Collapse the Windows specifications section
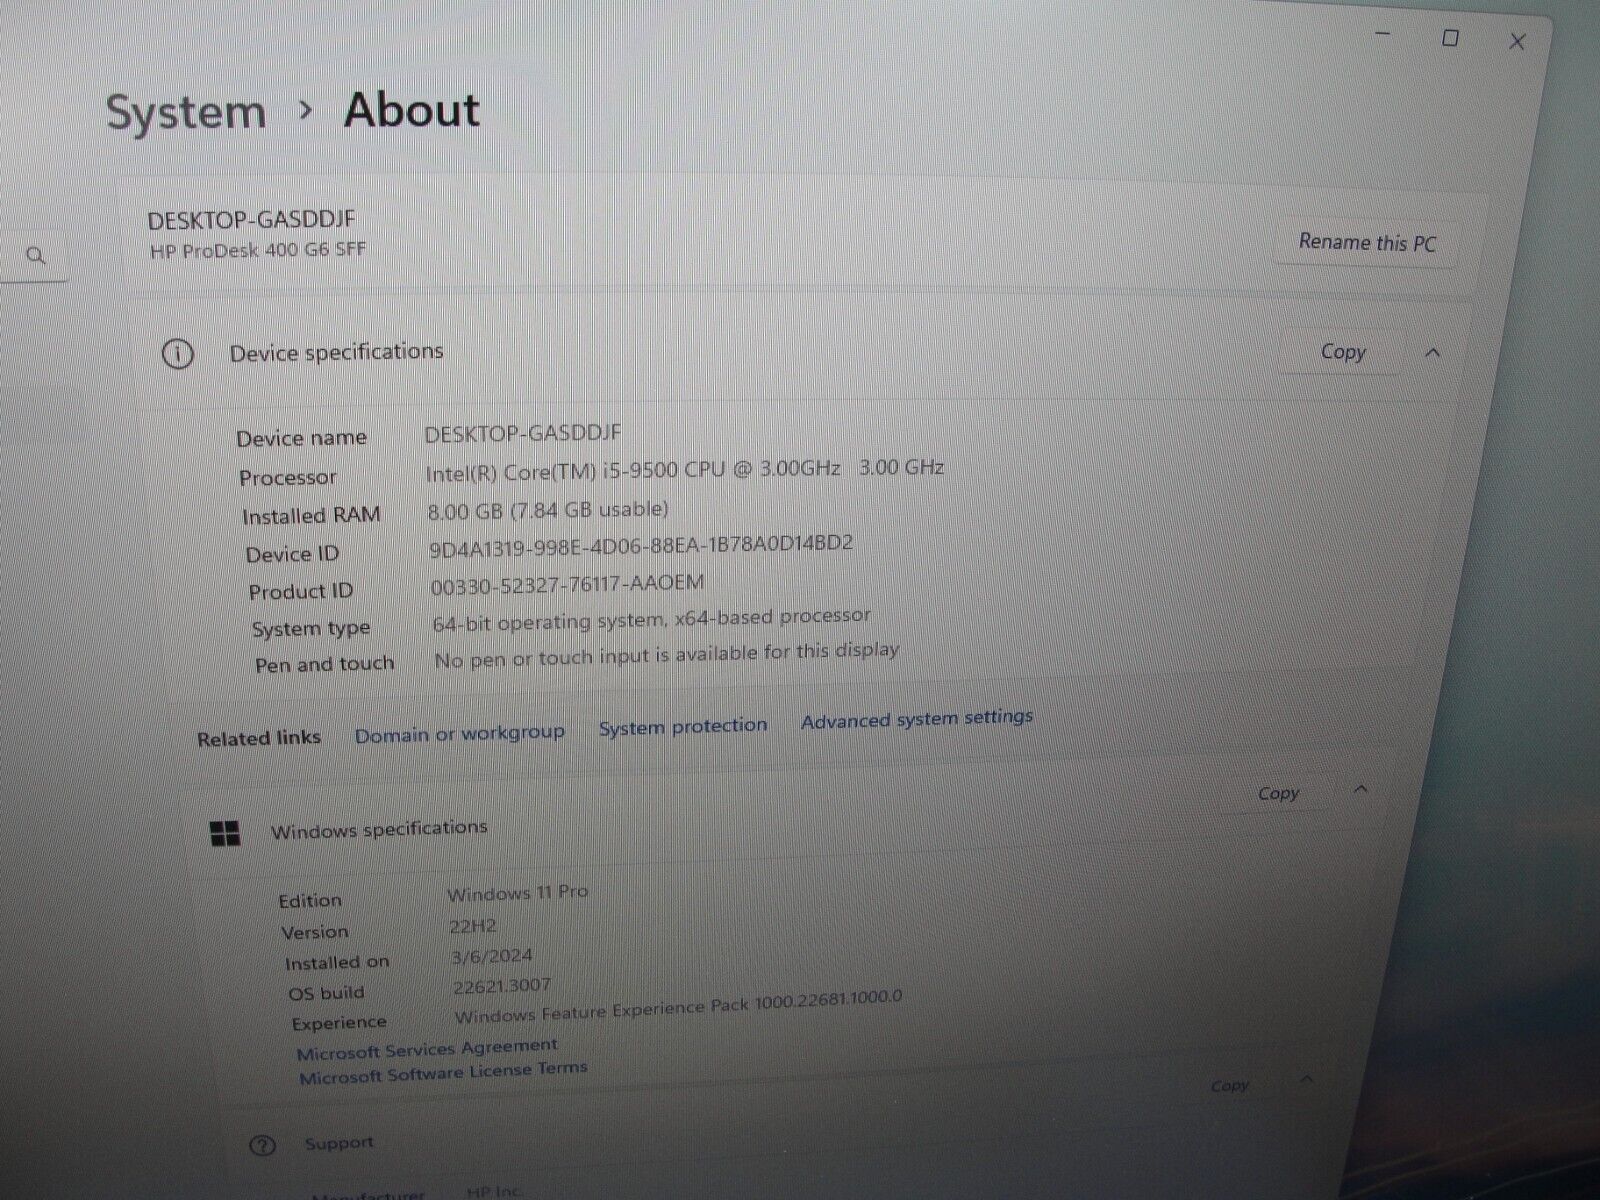 coord(1360,790)
